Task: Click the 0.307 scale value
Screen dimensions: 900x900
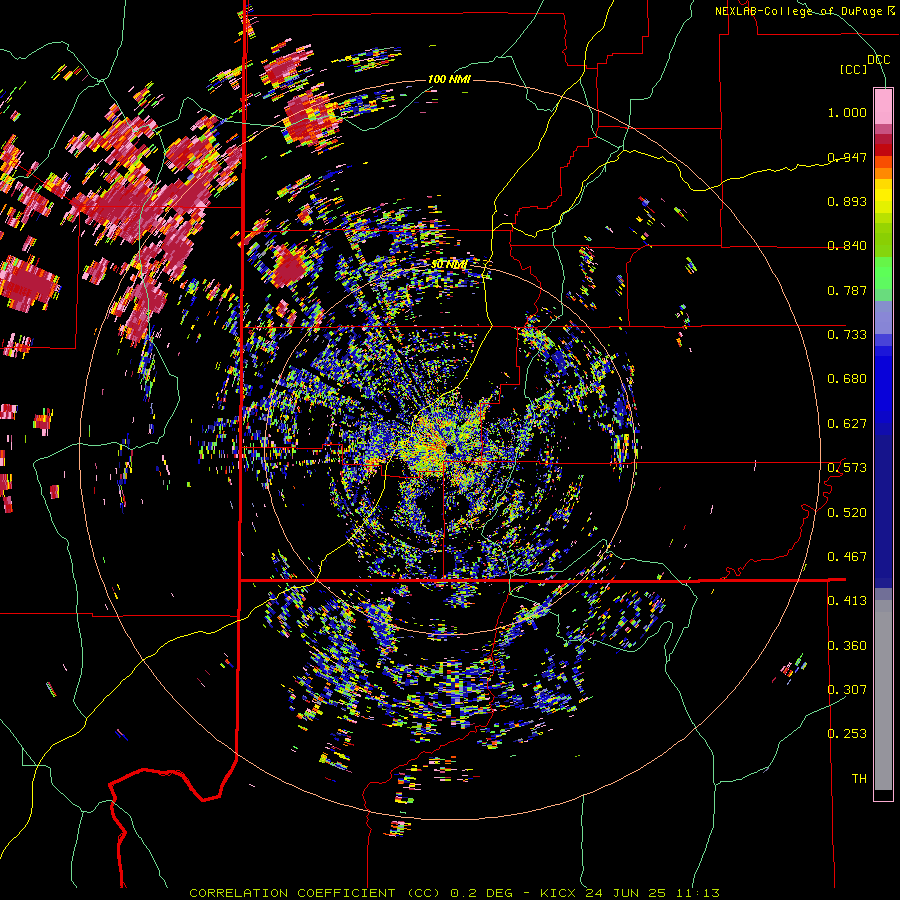Action: [847, 690]
